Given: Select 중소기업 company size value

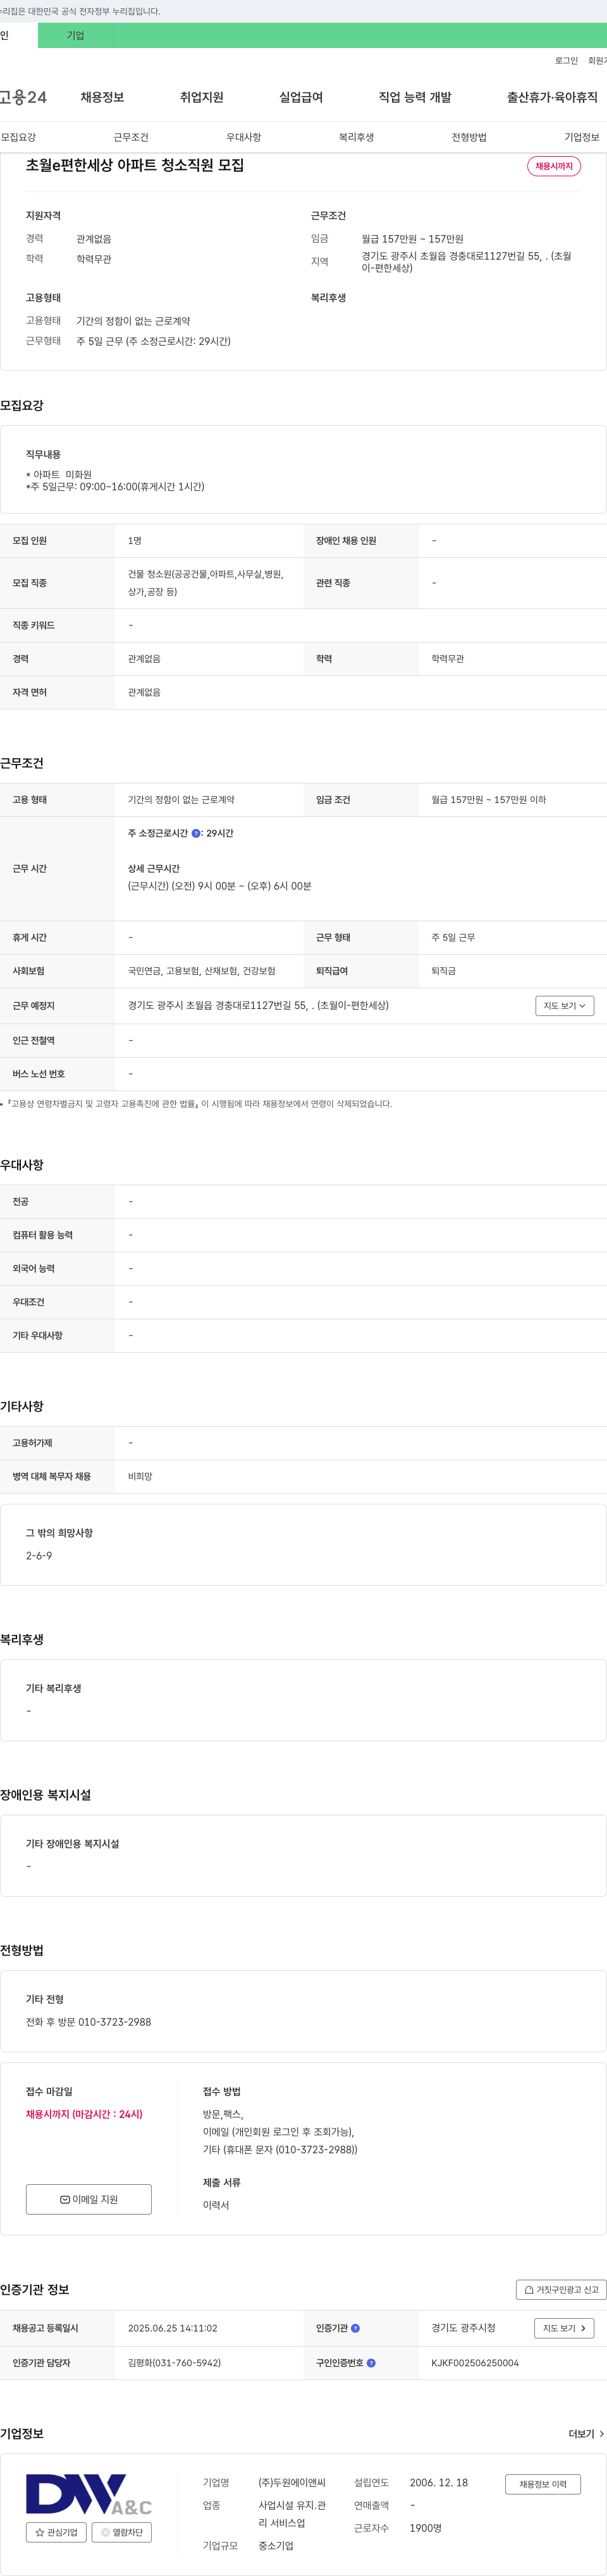Looking at the screenshot, I should (276, 2545).
